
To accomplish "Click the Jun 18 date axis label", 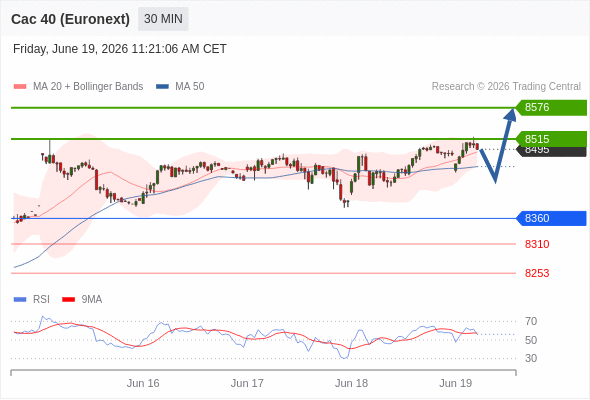I will tap(351, 383).
